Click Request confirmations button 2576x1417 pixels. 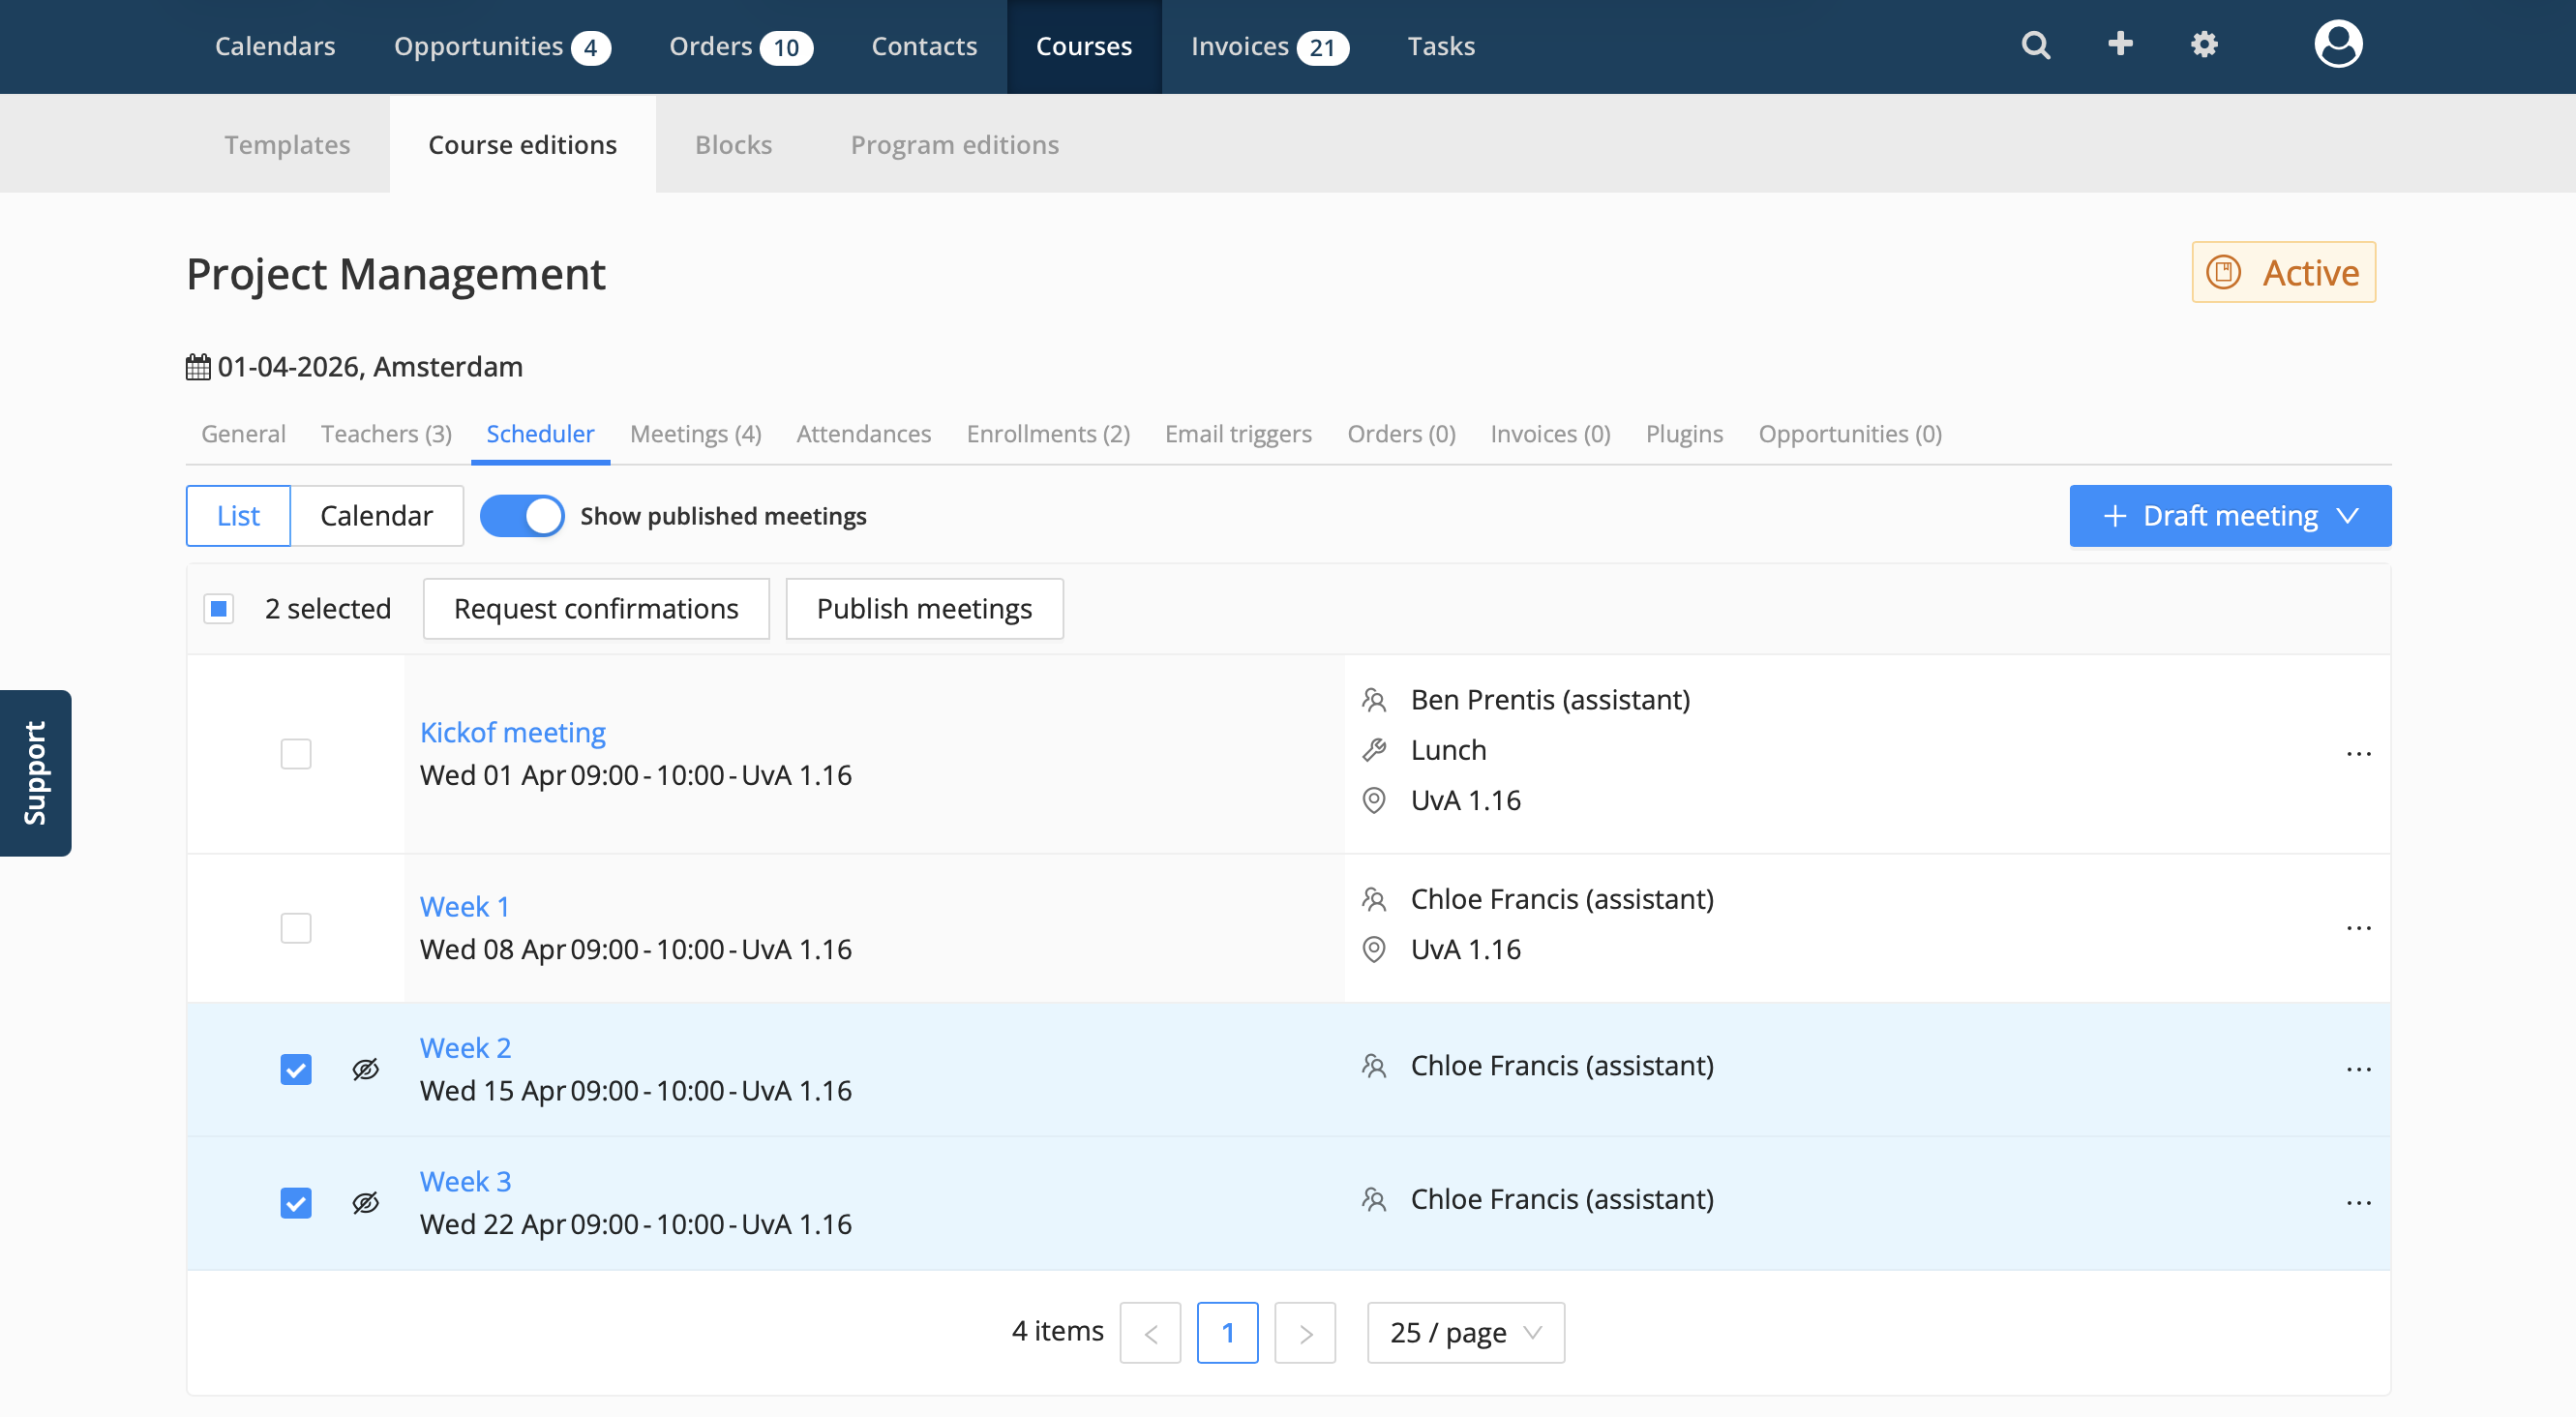click(x=596, y=609)
